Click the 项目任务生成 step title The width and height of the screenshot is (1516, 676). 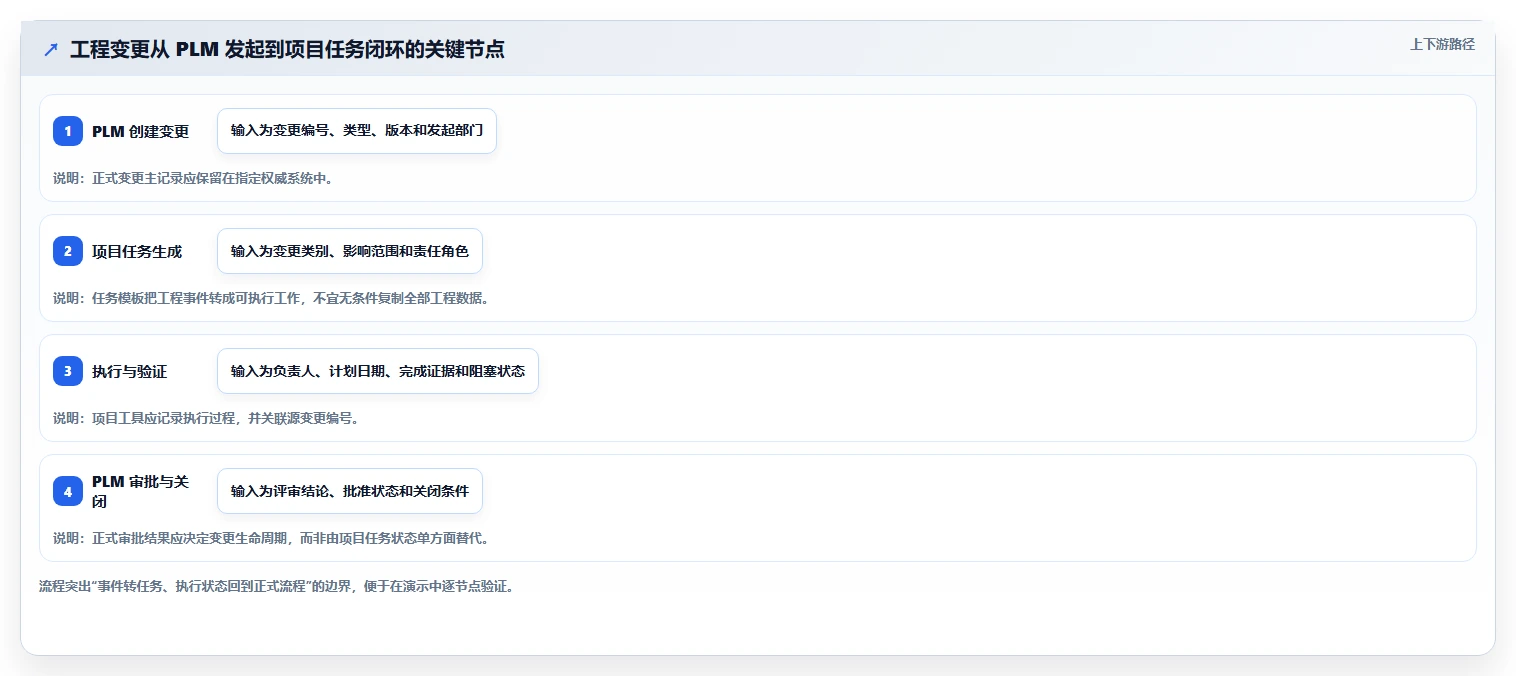(x=137, y=251)
